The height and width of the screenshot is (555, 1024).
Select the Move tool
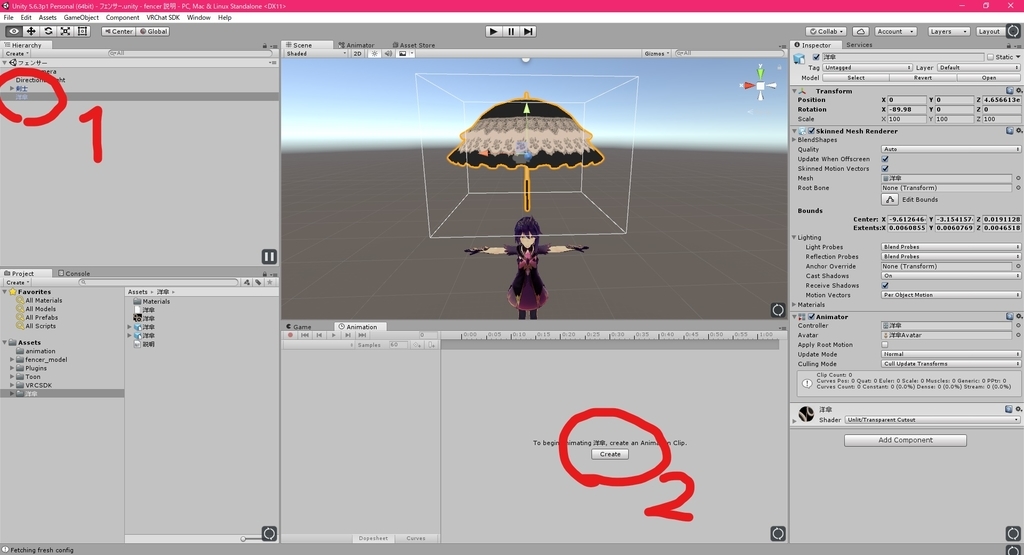pos(31,31)
